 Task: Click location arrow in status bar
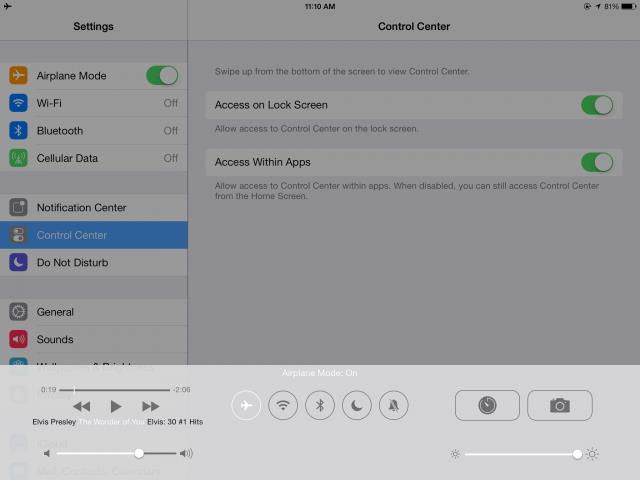point(598,7)
